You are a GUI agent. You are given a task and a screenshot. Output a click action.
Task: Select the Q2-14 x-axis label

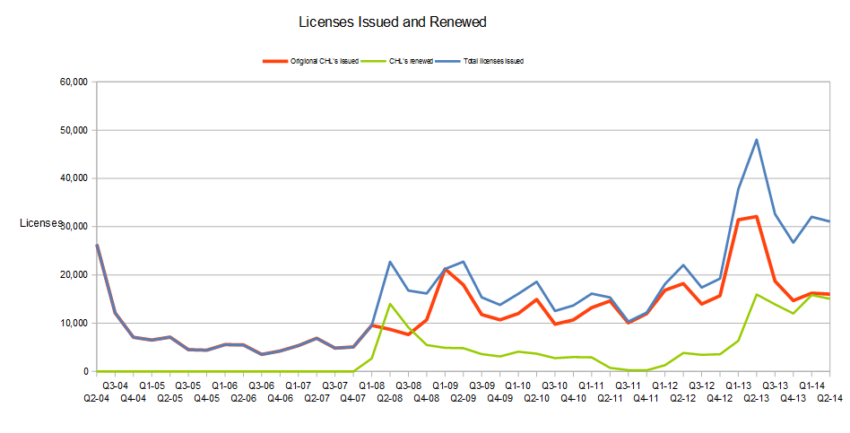pyautogui.click(x=830, y=398)
